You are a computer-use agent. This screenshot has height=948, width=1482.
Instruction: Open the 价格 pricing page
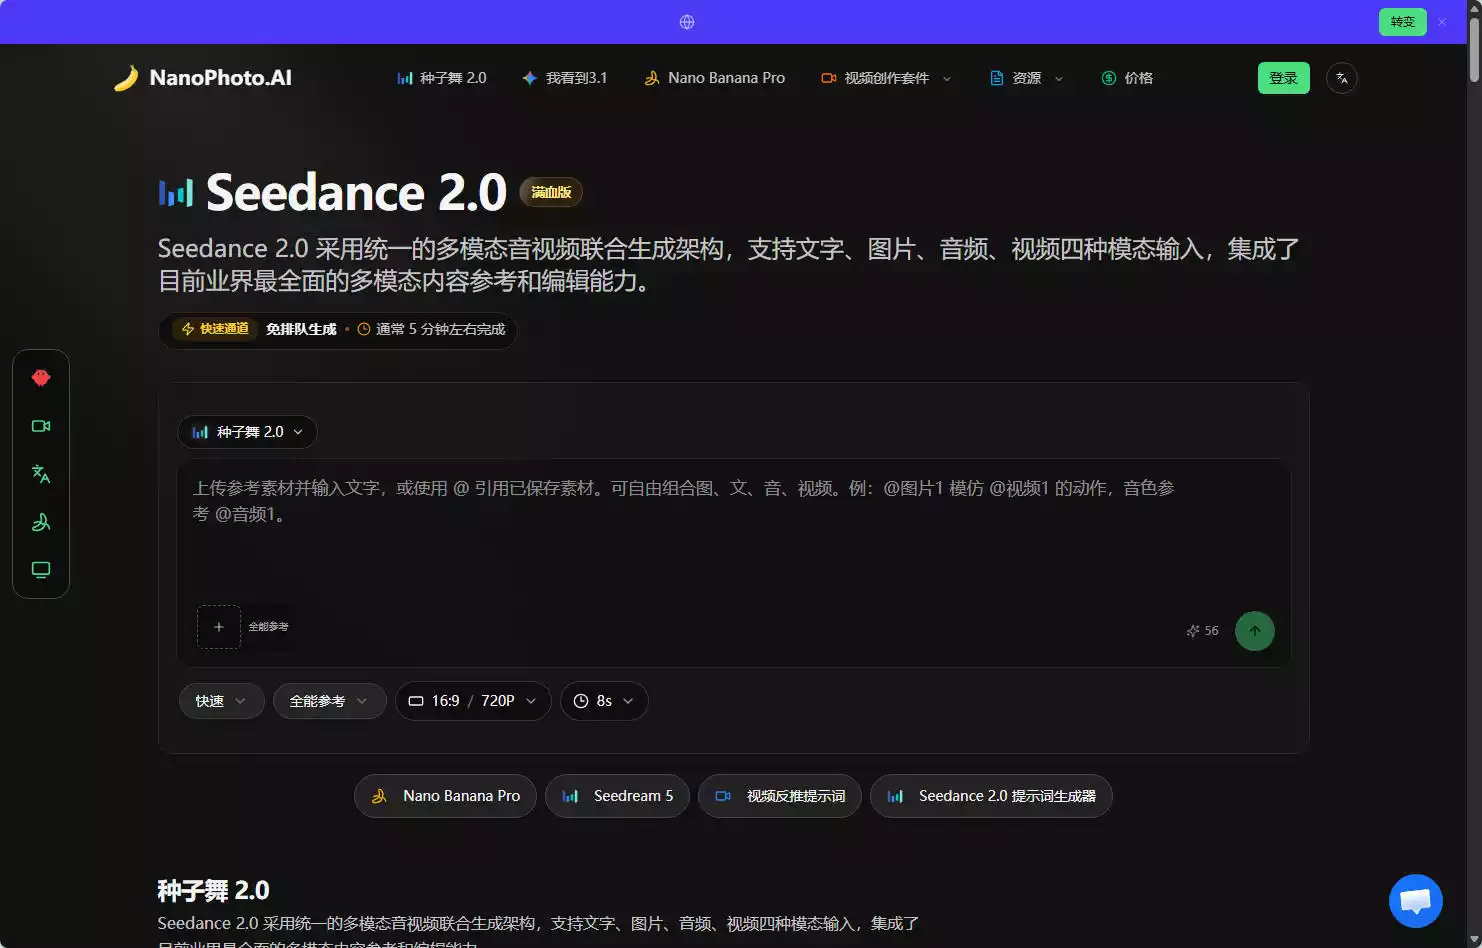pyautogui.click(x=1127, y=78)
